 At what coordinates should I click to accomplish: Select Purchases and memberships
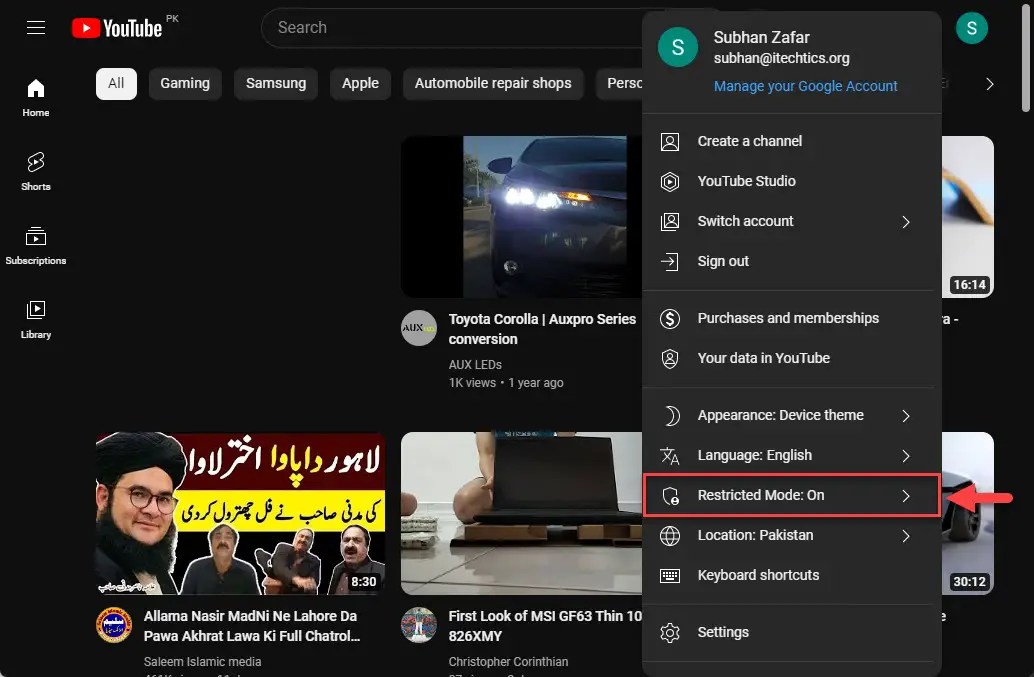pyautogui.click(x=787, y=318)
